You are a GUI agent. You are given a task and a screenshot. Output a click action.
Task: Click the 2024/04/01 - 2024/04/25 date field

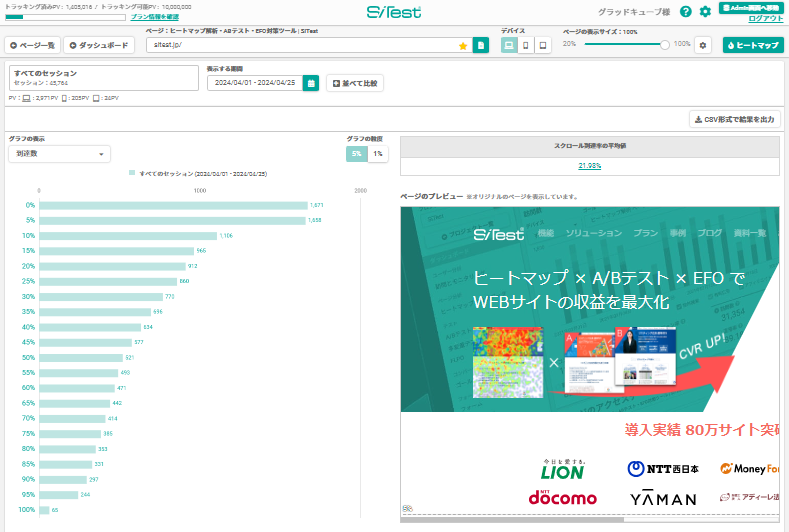pyautogui.click(x=255, y=83)
